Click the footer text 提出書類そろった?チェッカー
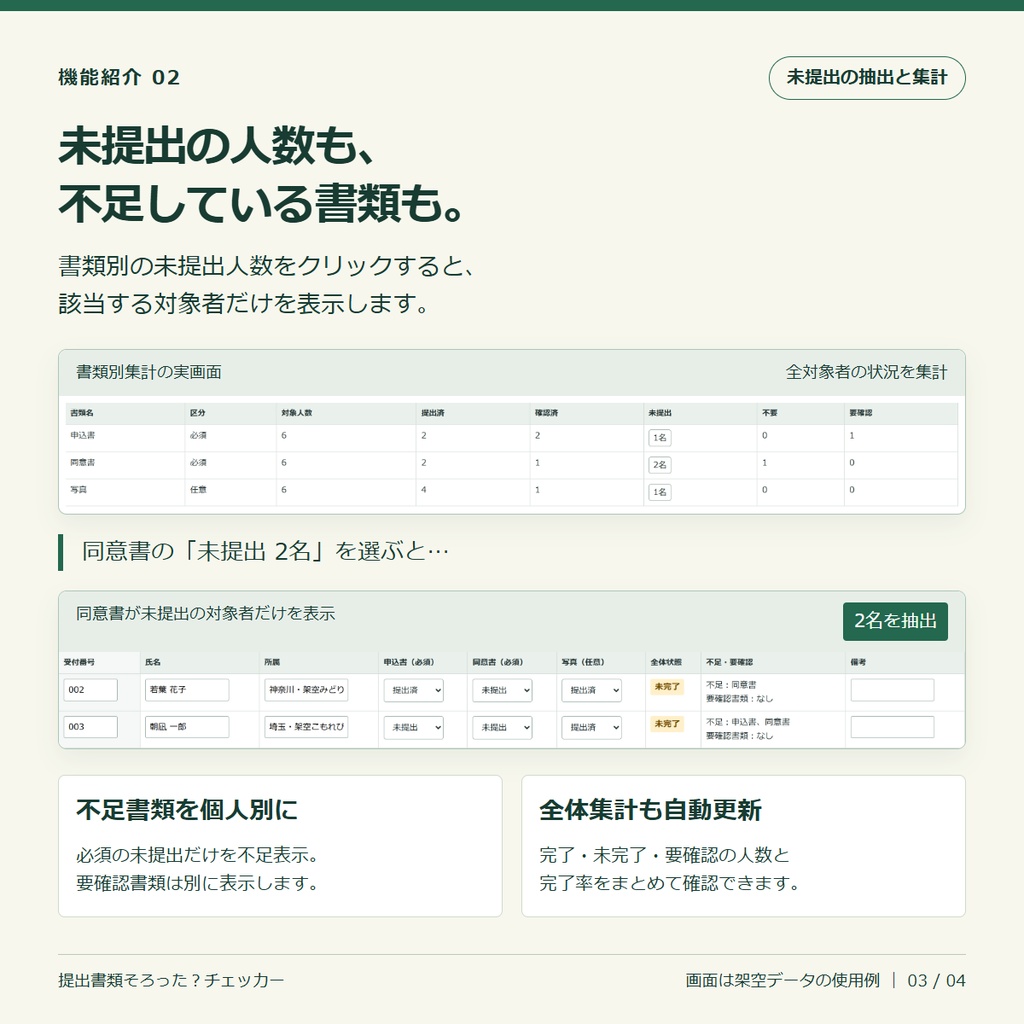1024x1024 pixels. pyautogui.click(x=171, y=980)
